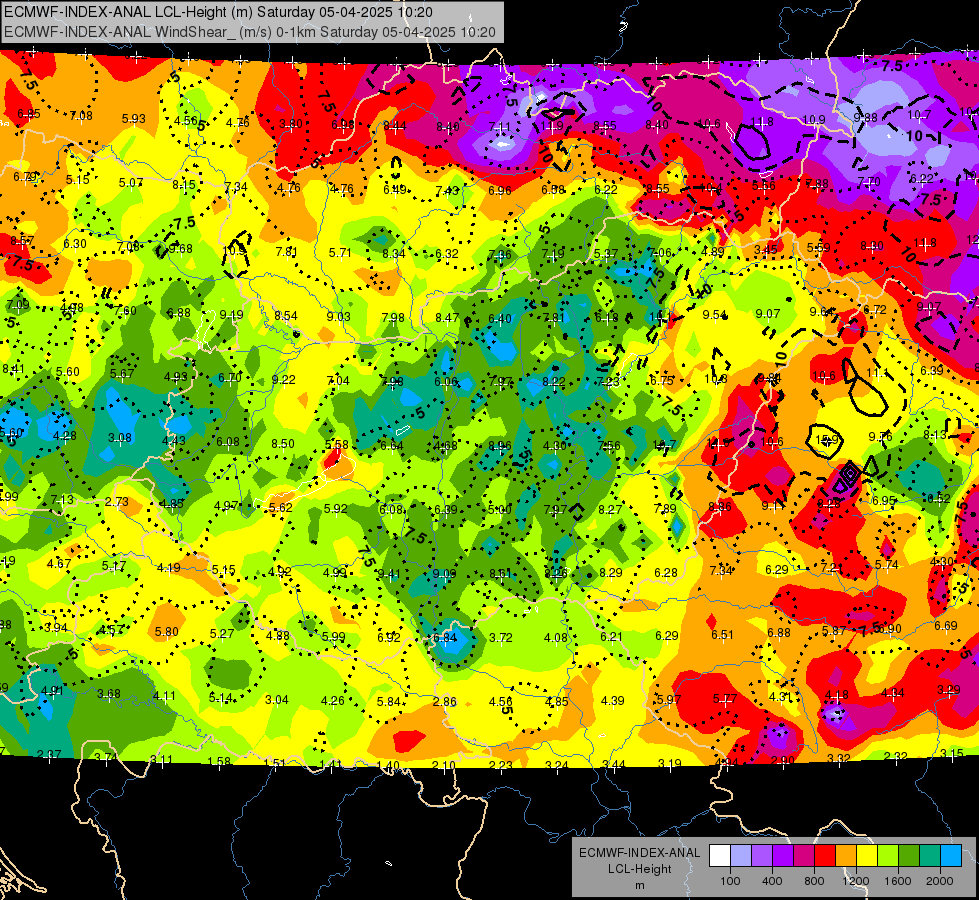Click the legend tick label 100

click(730, 881)
